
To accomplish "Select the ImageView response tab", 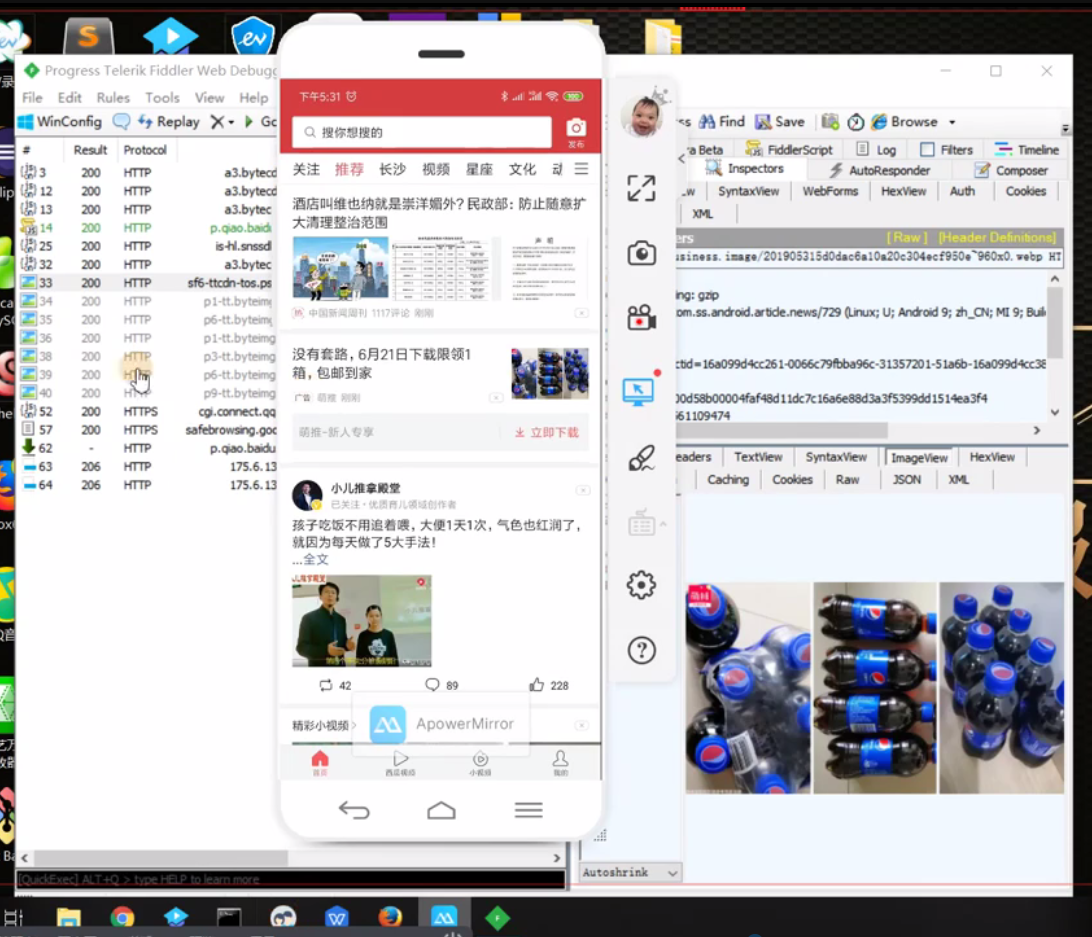I will [x=919, y=457].
